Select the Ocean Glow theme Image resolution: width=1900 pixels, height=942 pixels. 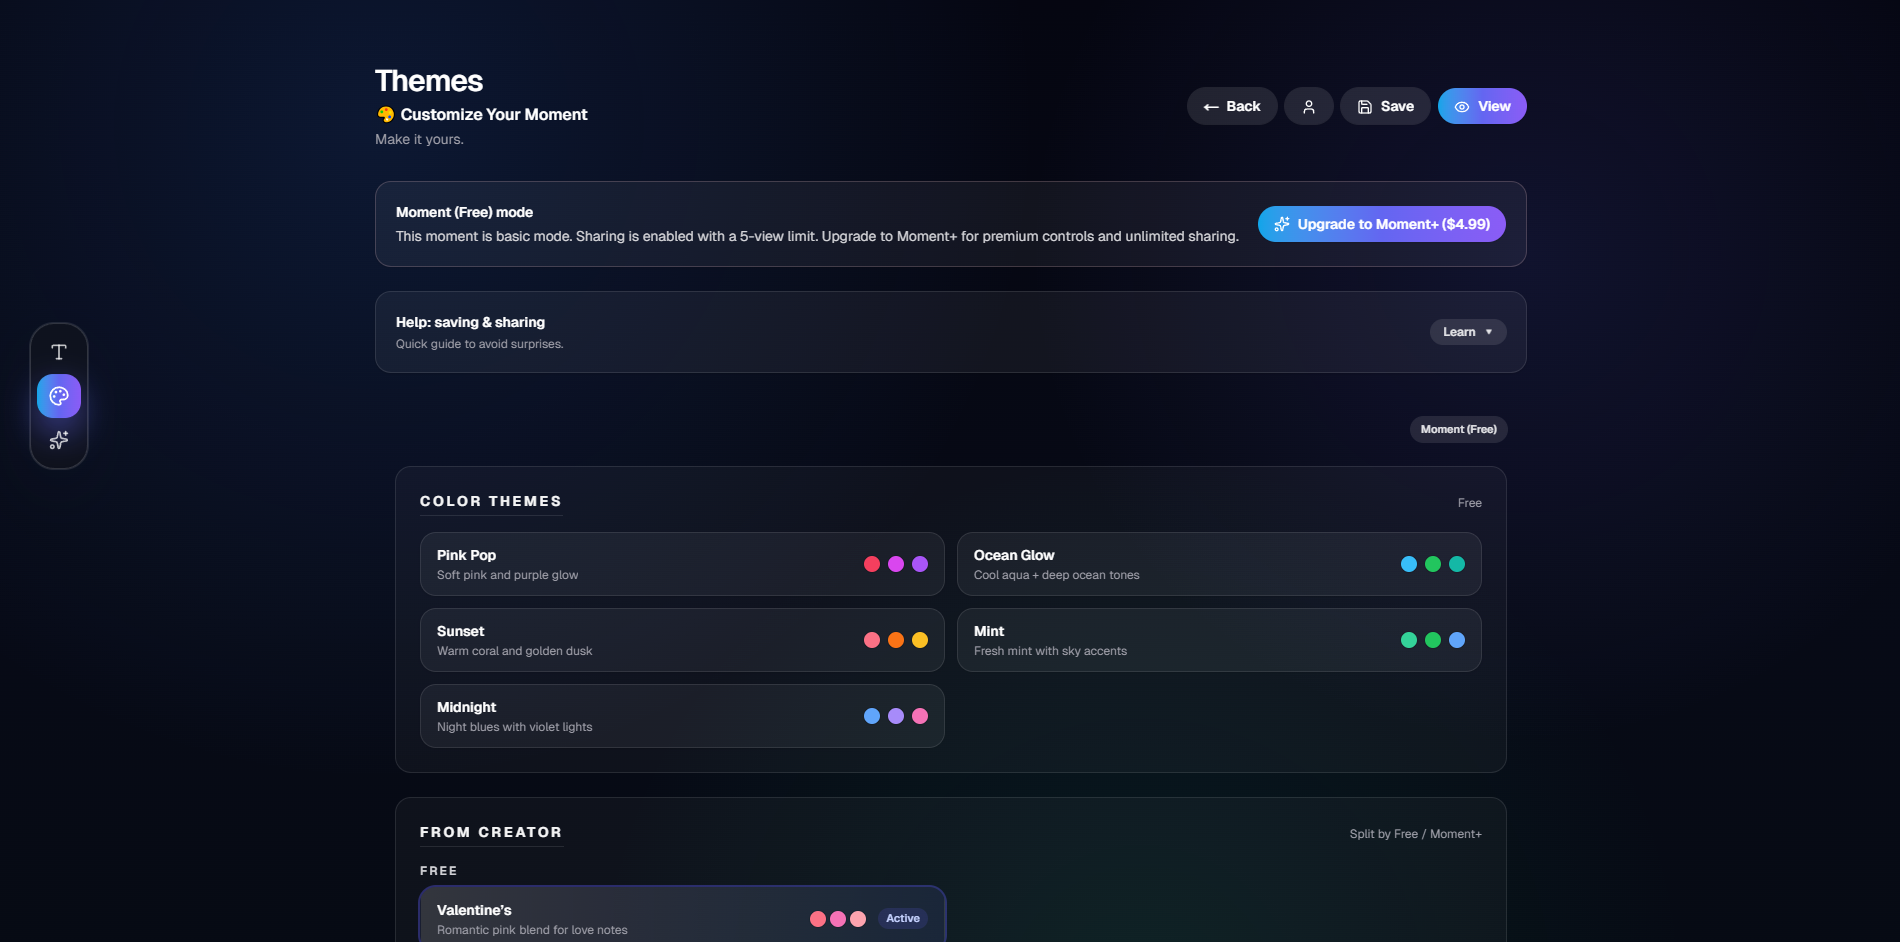click(1219, 564)
